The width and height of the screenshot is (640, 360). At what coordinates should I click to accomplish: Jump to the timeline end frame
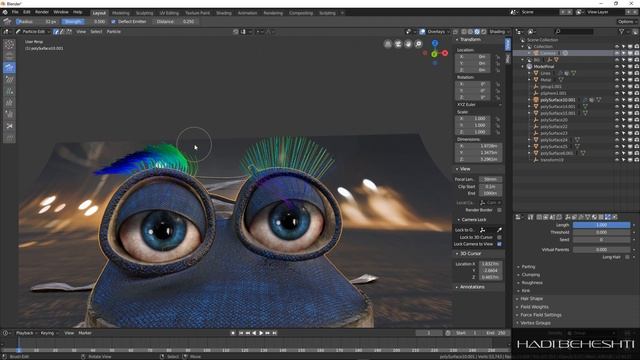click(x=275, y=333)
